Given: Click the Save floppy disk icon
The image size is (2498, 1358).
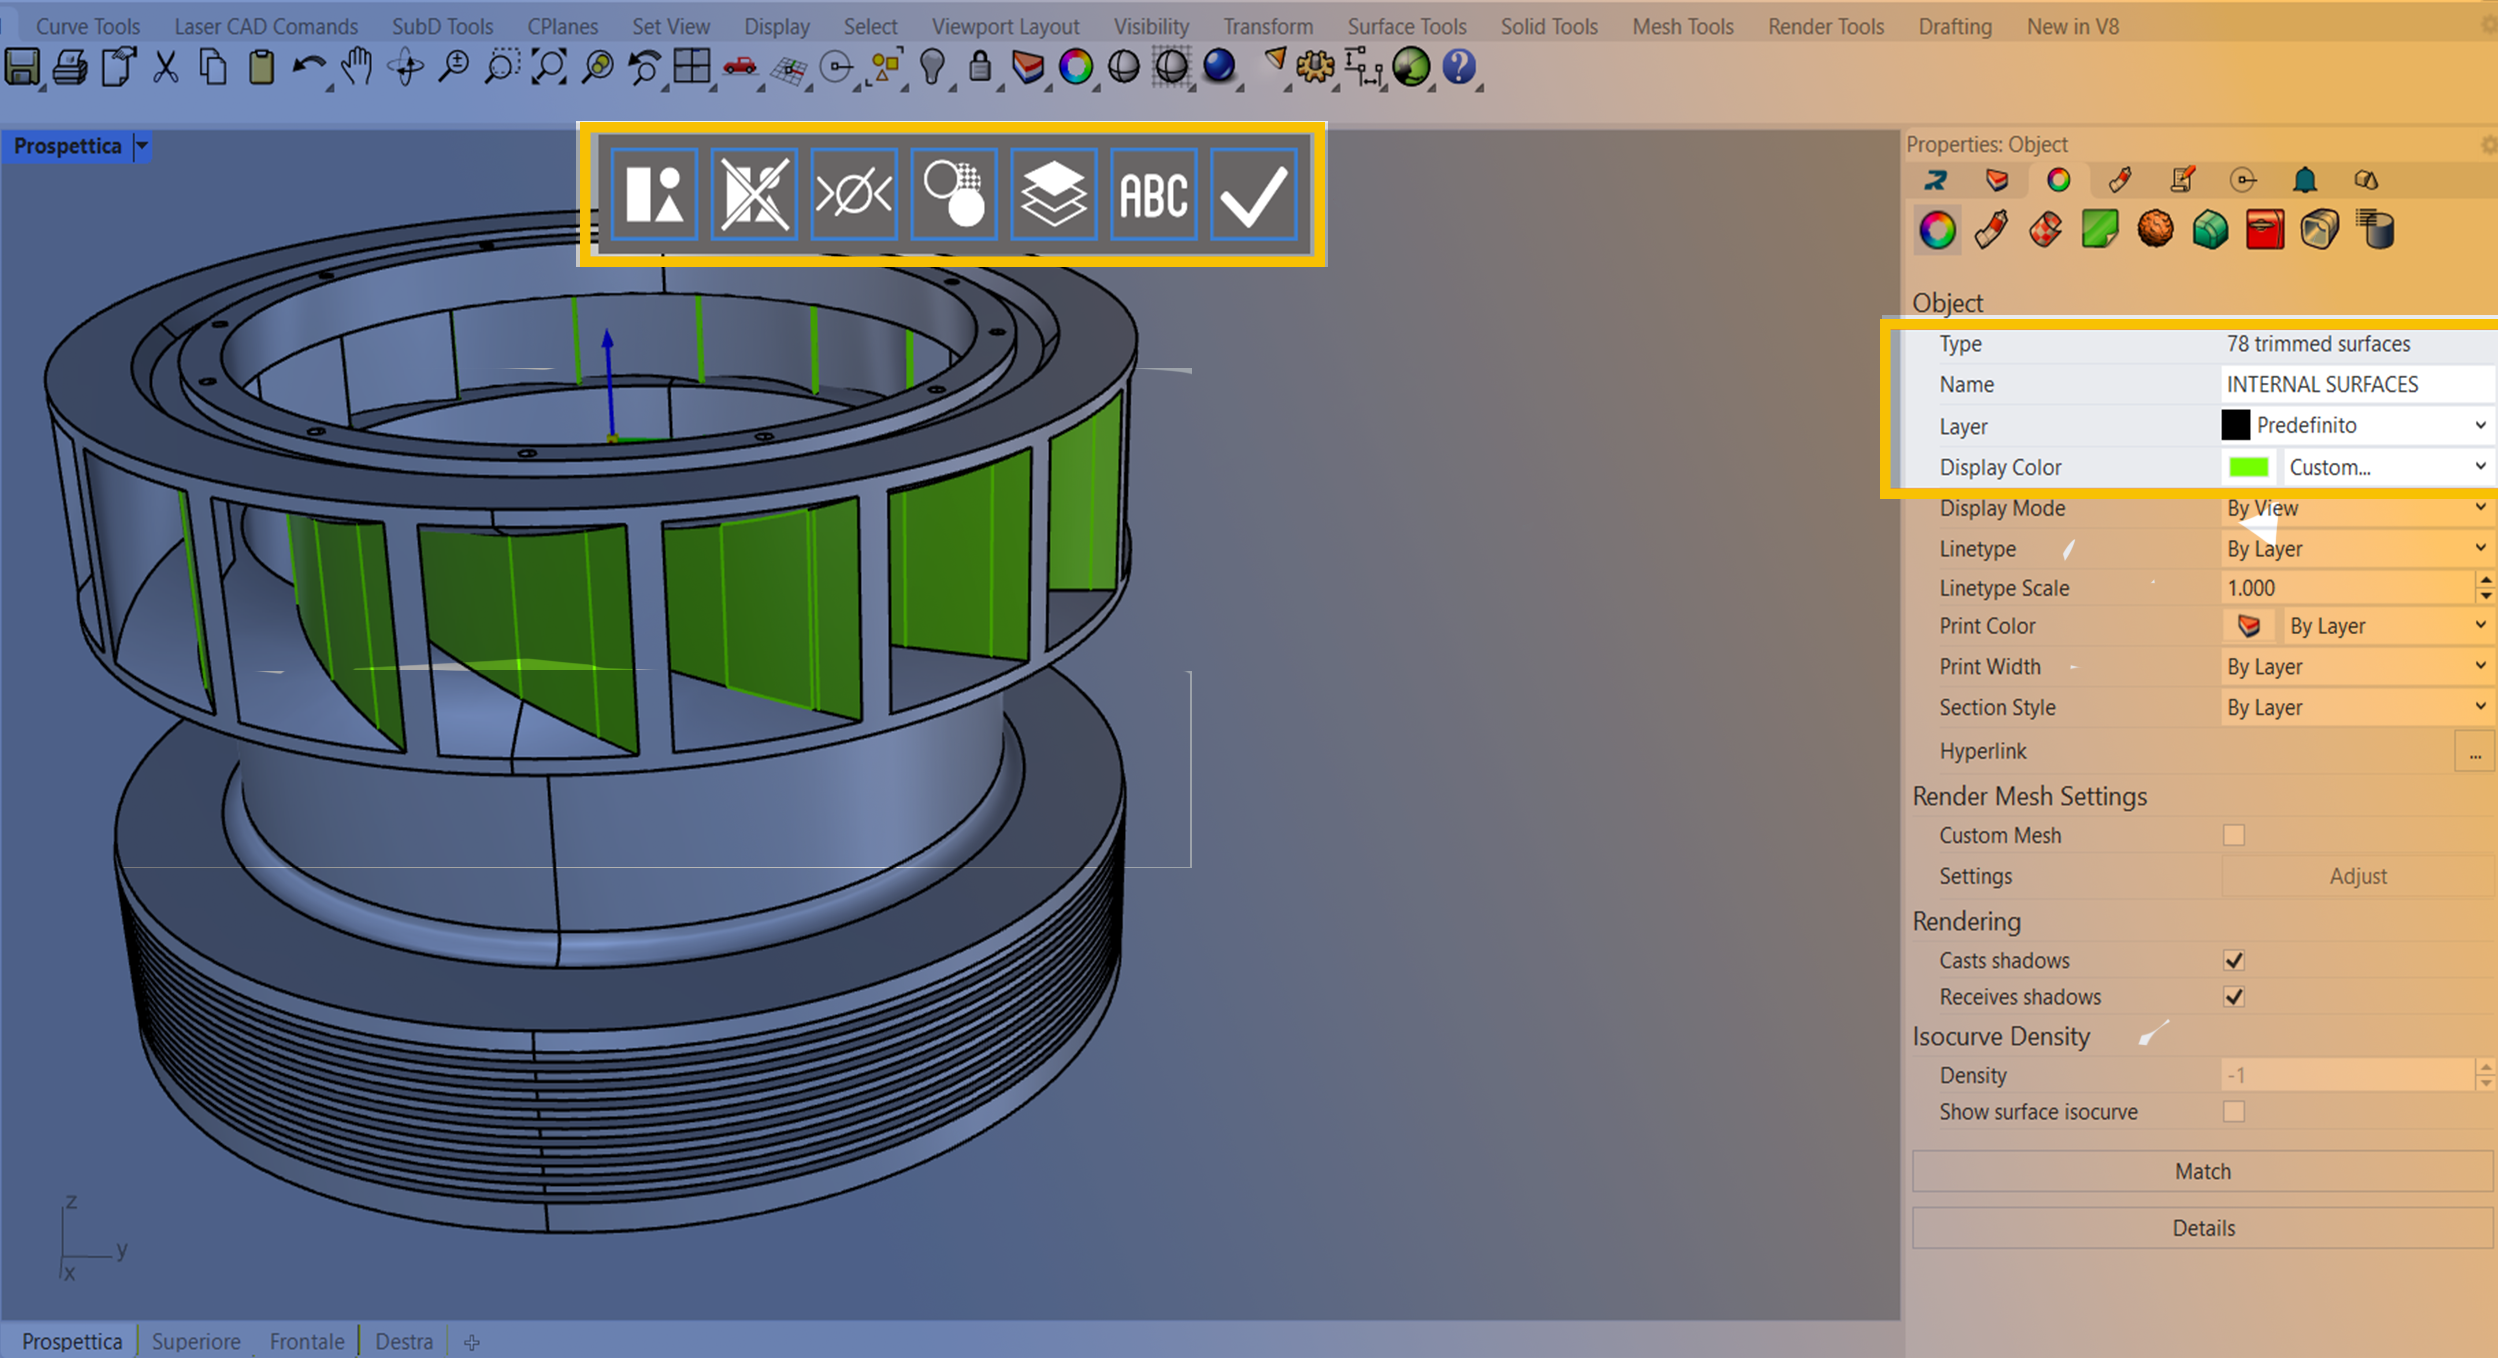Looking at the screenshot, I should (23, 68).
